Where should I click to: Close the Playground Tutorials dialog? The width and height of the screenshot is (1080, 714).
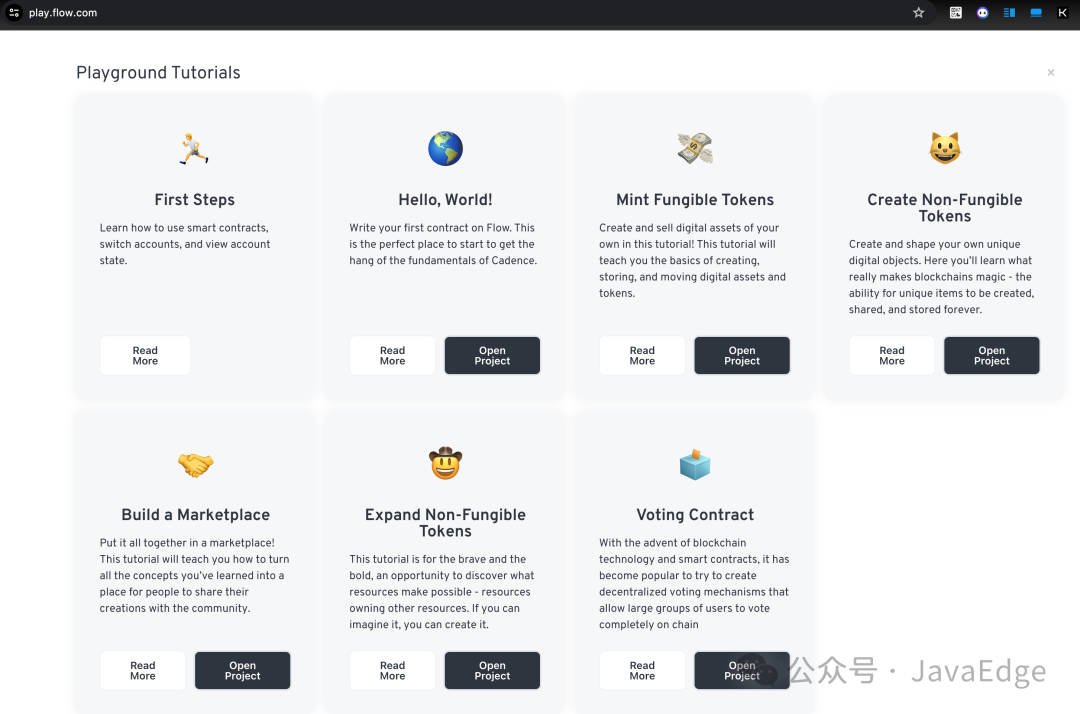[x=1050, y=72]
